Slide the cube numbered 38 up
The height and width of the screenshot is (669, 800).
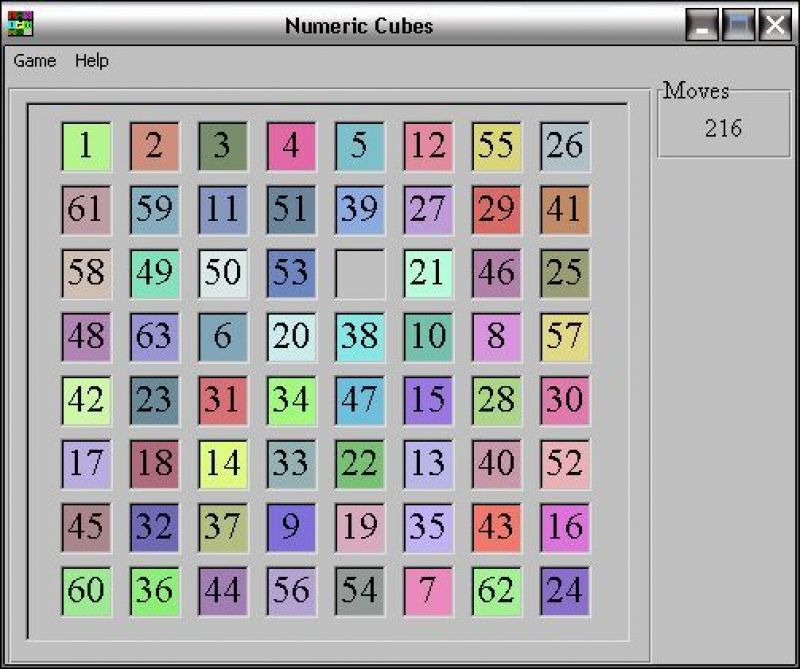click(360, 337)
